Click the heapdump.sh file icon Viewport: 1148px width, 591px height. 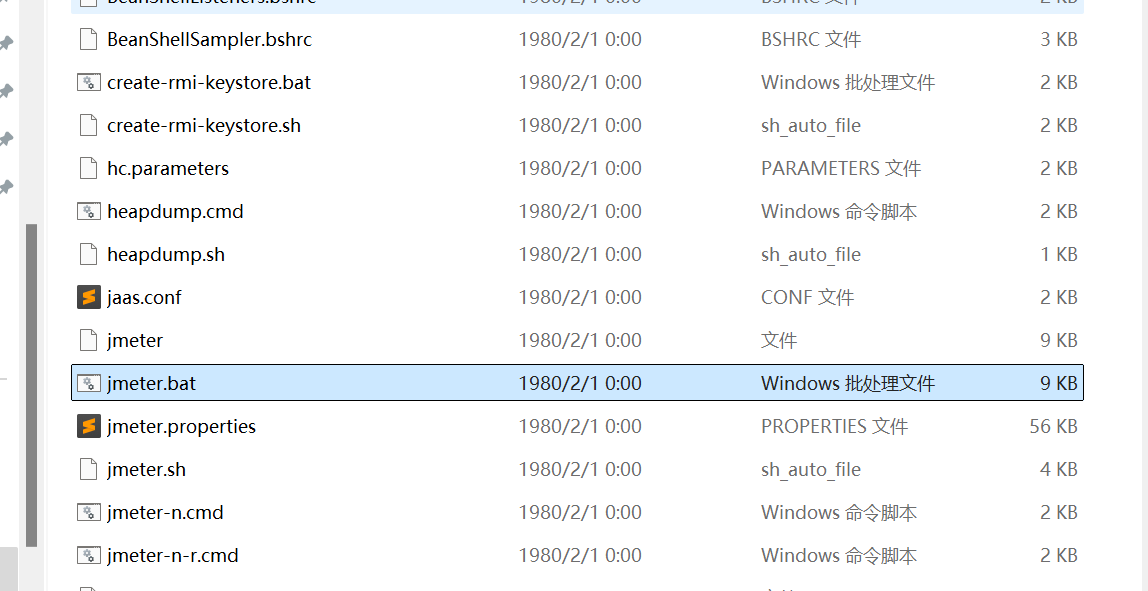[x=88, y=254]
